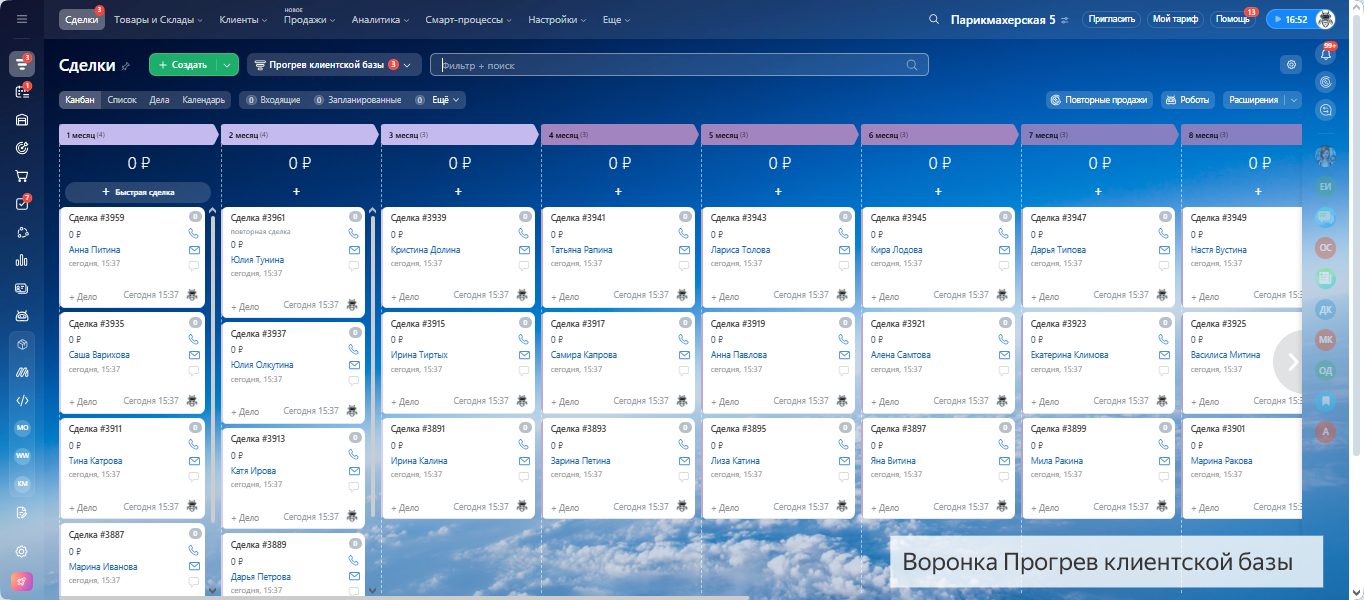Click robot avatar on Сделка #3961 card
The height and width of the screenshot is (600, 1364).
pyautogui.click(x=352, y=305)
